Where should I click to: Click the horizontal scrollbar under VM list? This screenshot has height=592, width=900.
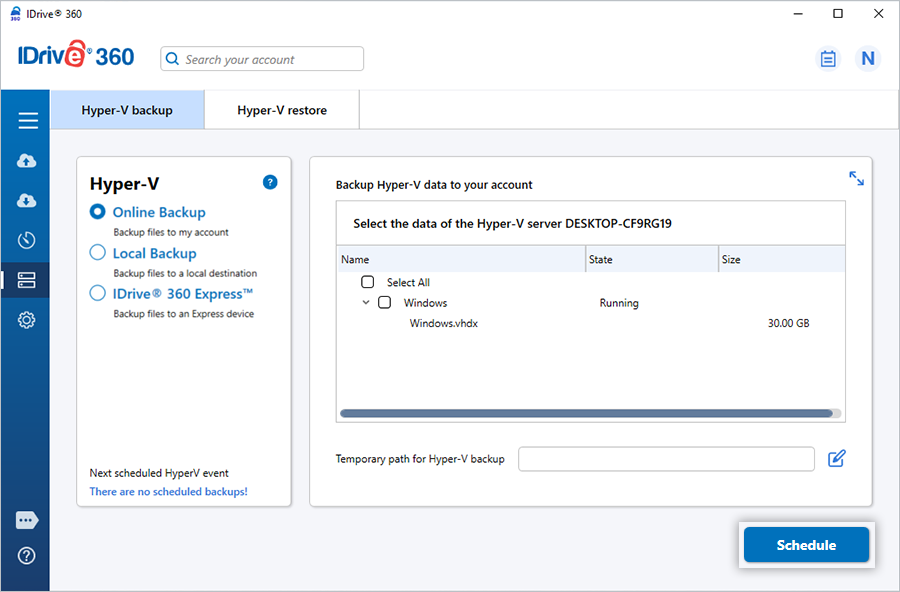[586, 413]
